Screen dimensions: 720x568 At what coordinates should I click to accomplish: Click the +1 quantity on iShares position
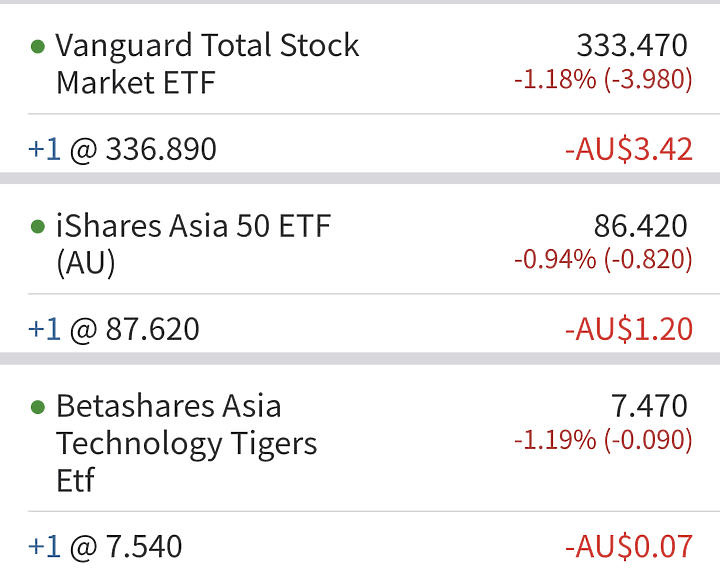pos(45,329)
